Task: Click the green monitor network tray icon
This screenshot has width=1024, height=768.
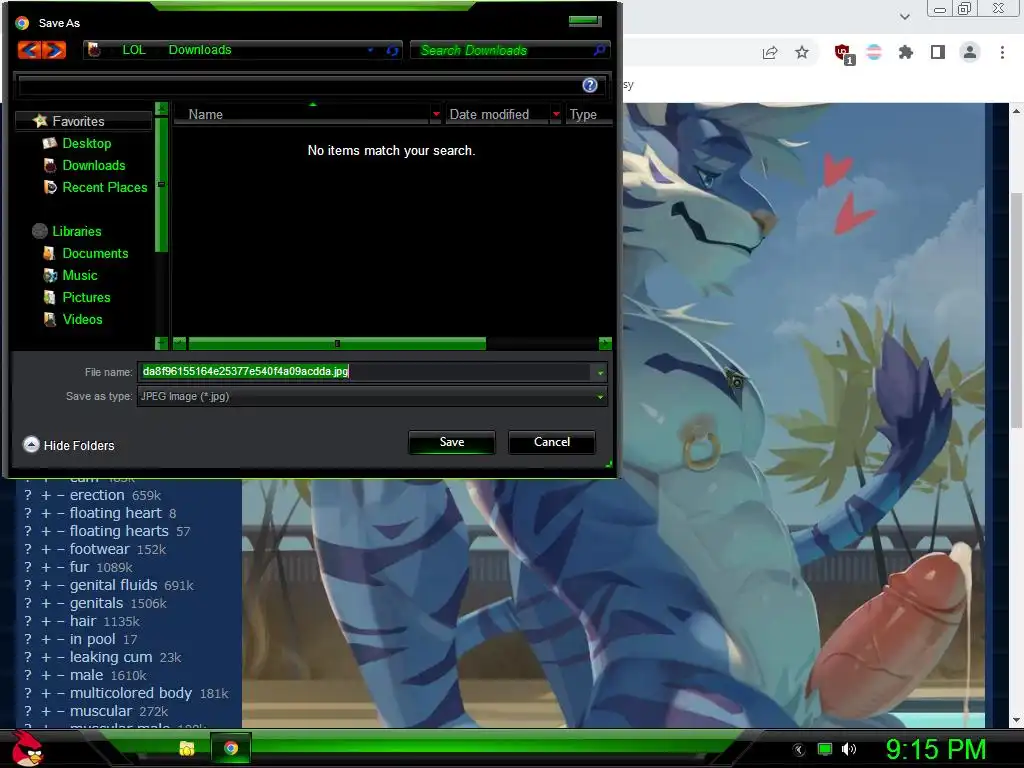Action: pyautogui.click(x=825, y=749)
